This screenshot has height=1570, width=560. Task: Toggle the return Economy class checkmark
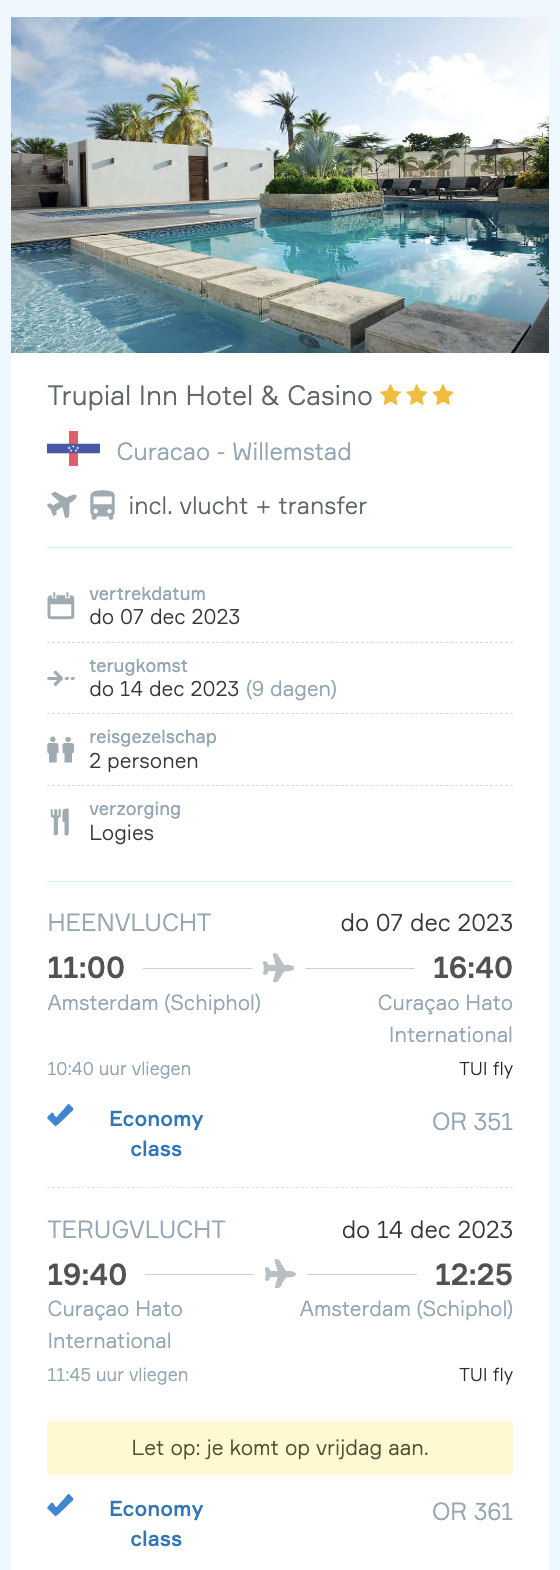(x=61, y=1505)
